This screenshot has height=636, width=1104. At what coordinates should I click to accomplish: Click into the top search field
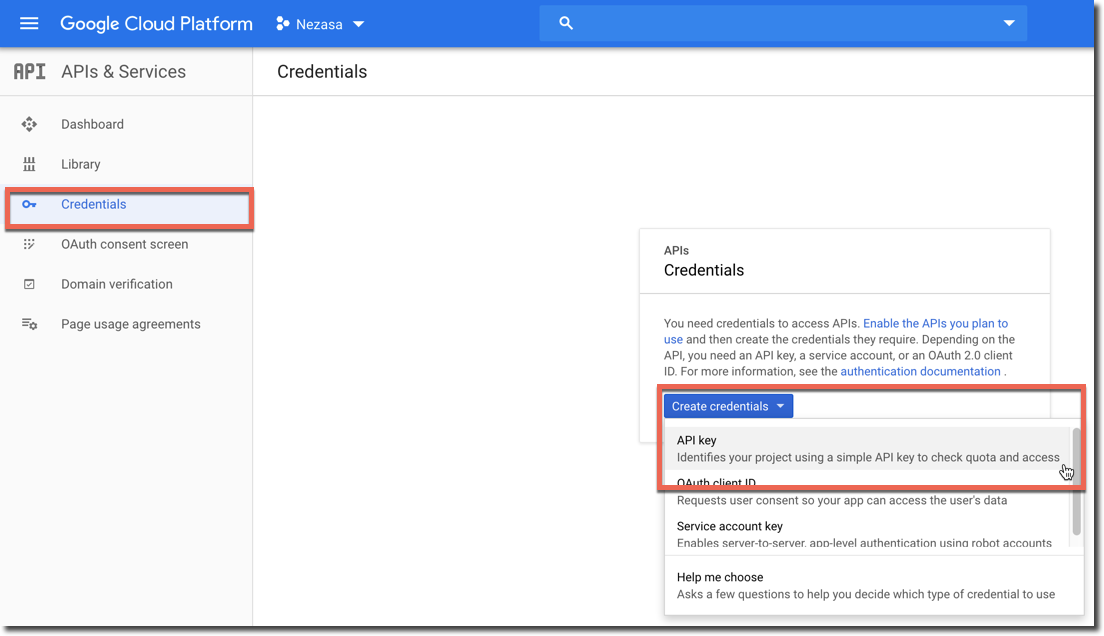pos(783,23)
